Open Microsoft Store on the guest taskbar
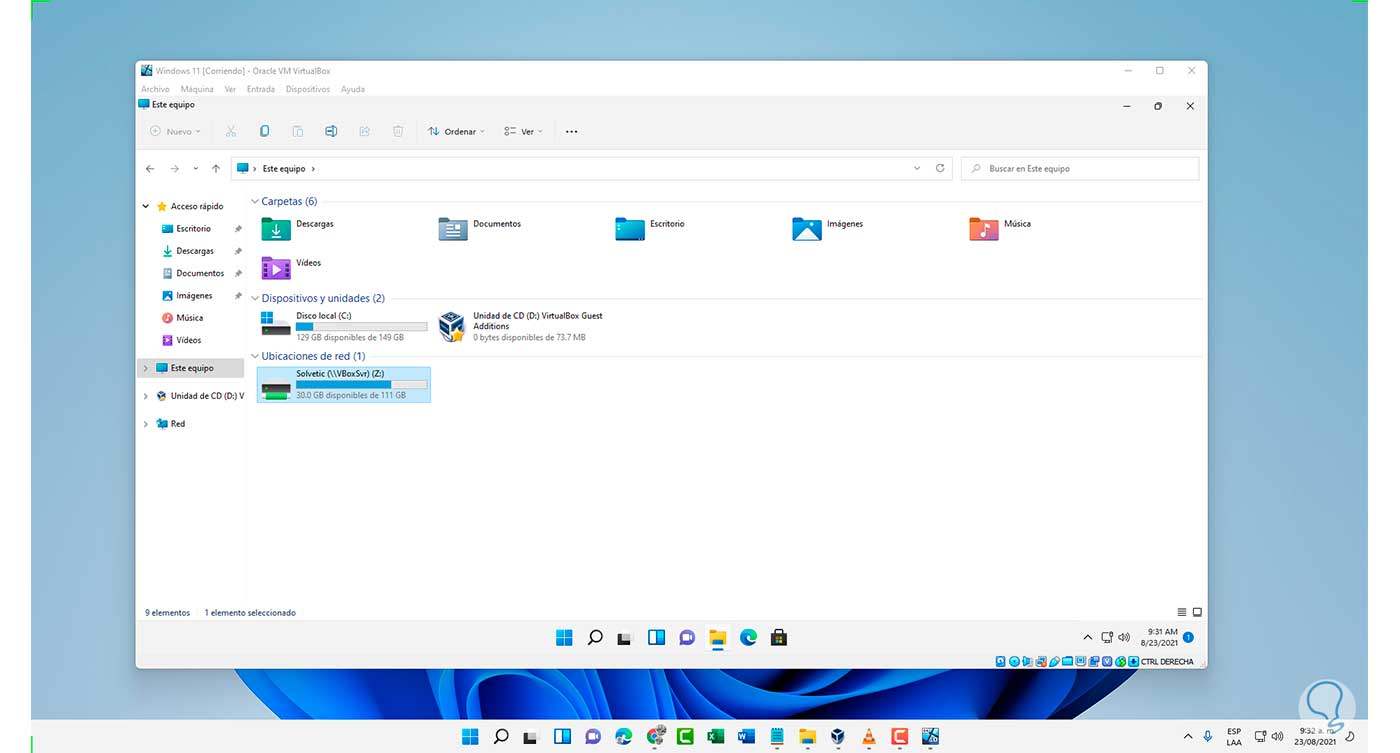Viewport: 1400px width, 753px height. [778, 637]
